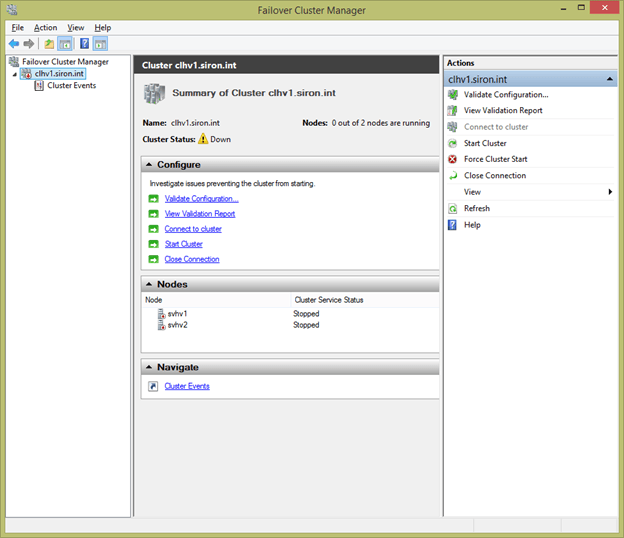Open the File menu
The width and height of the screenshot is (624, 538).
point(18,28)
